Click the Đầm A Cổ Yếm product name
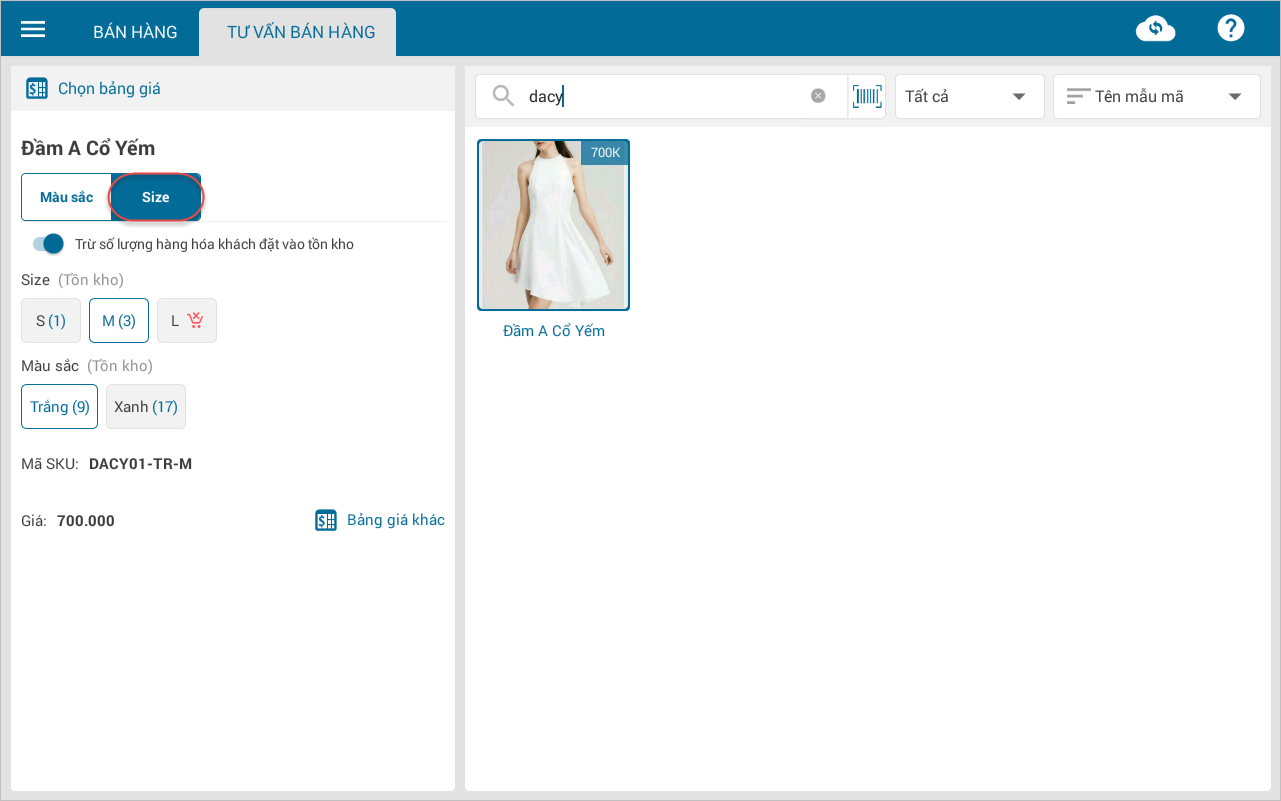Viewport: 1281px width, 801px height. coord(554,331)
